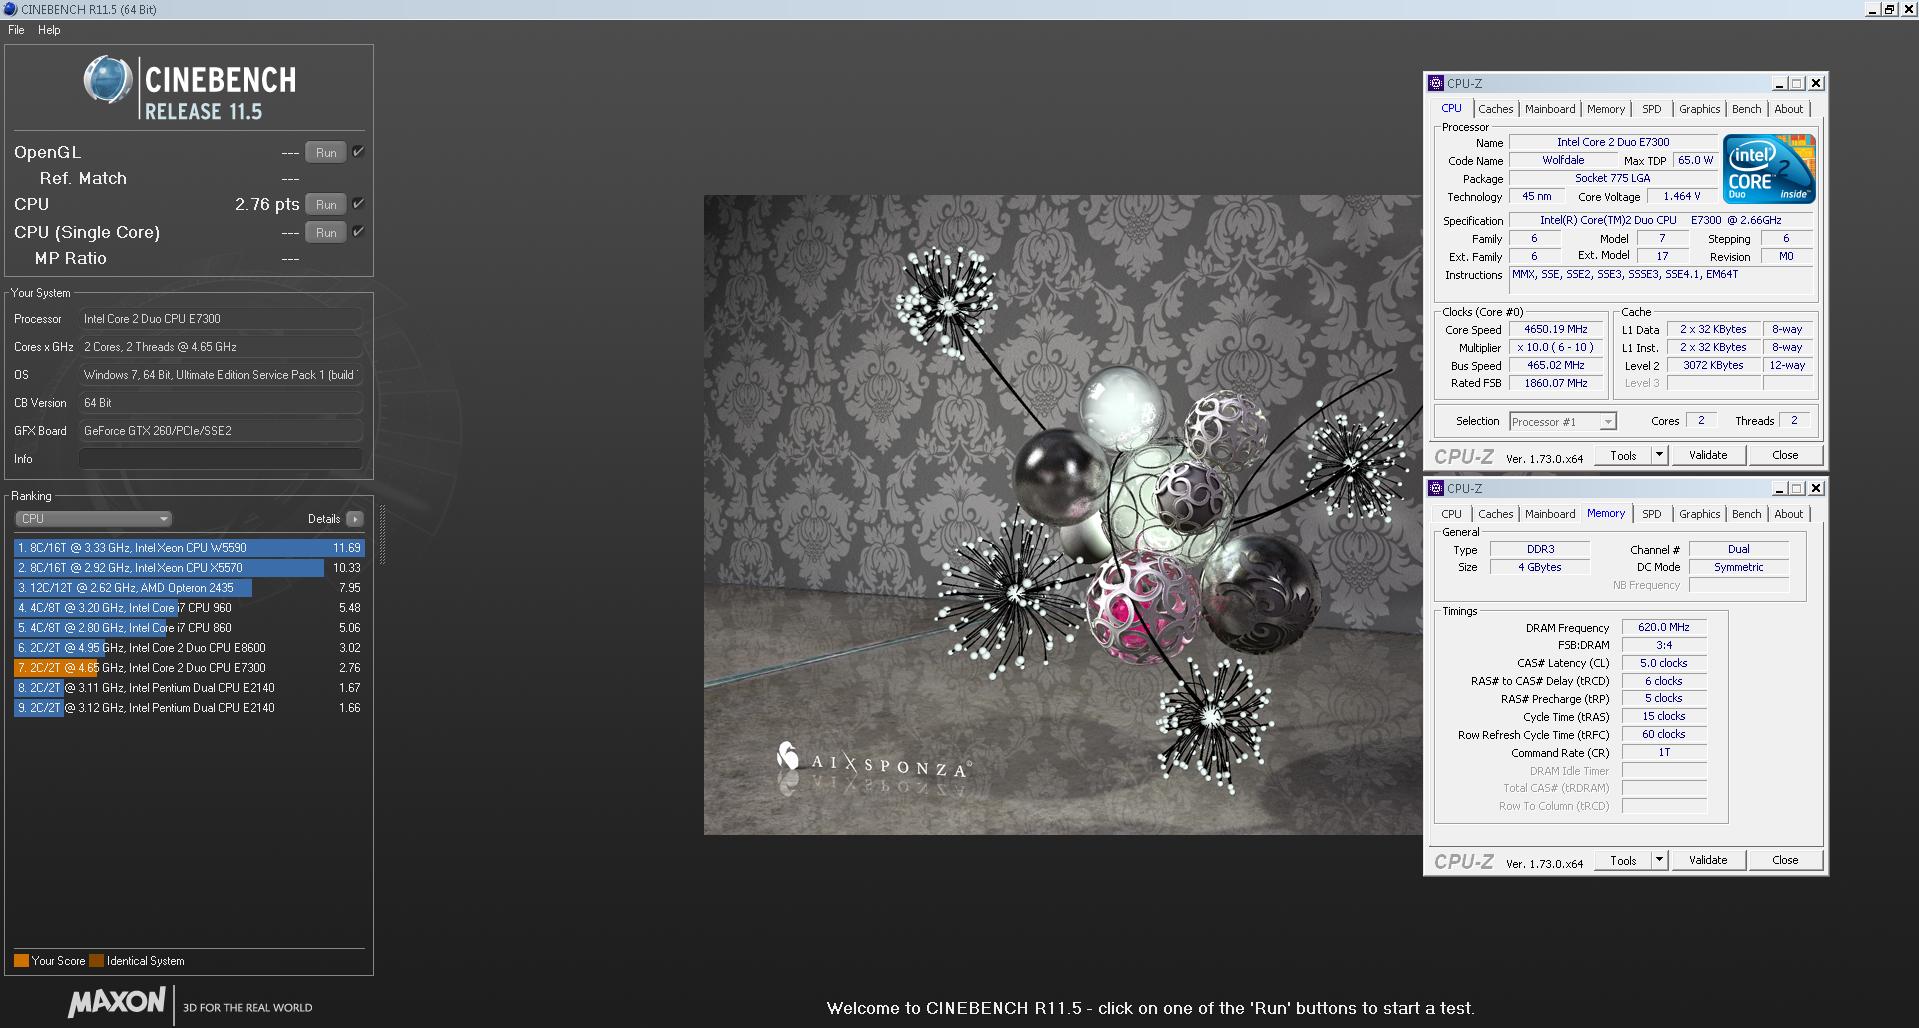Click the ranking panel splitter handle
Image resolution: width=1919 pixels, height=1028 pixels.
[382, 535]
